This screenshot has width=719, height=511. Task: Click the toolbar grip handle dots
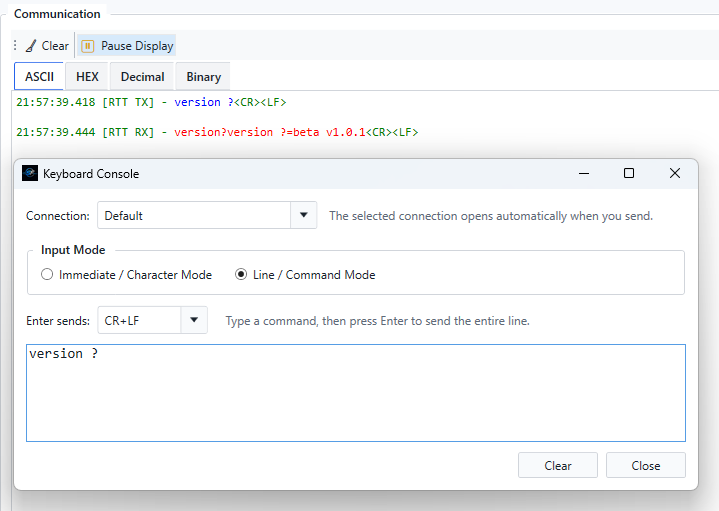(x=15, y=45)
